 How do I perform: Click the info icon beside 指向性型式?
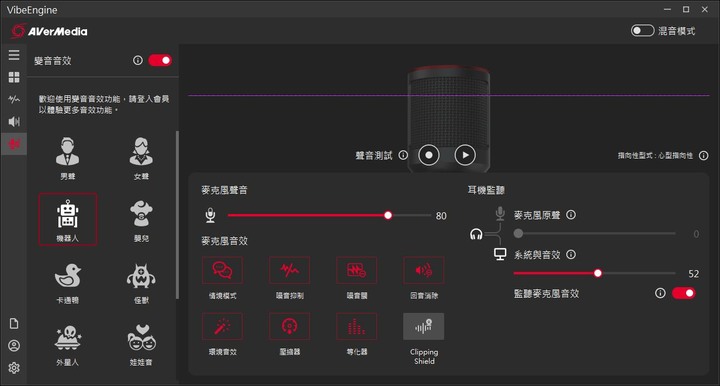(x=703, y=156)
